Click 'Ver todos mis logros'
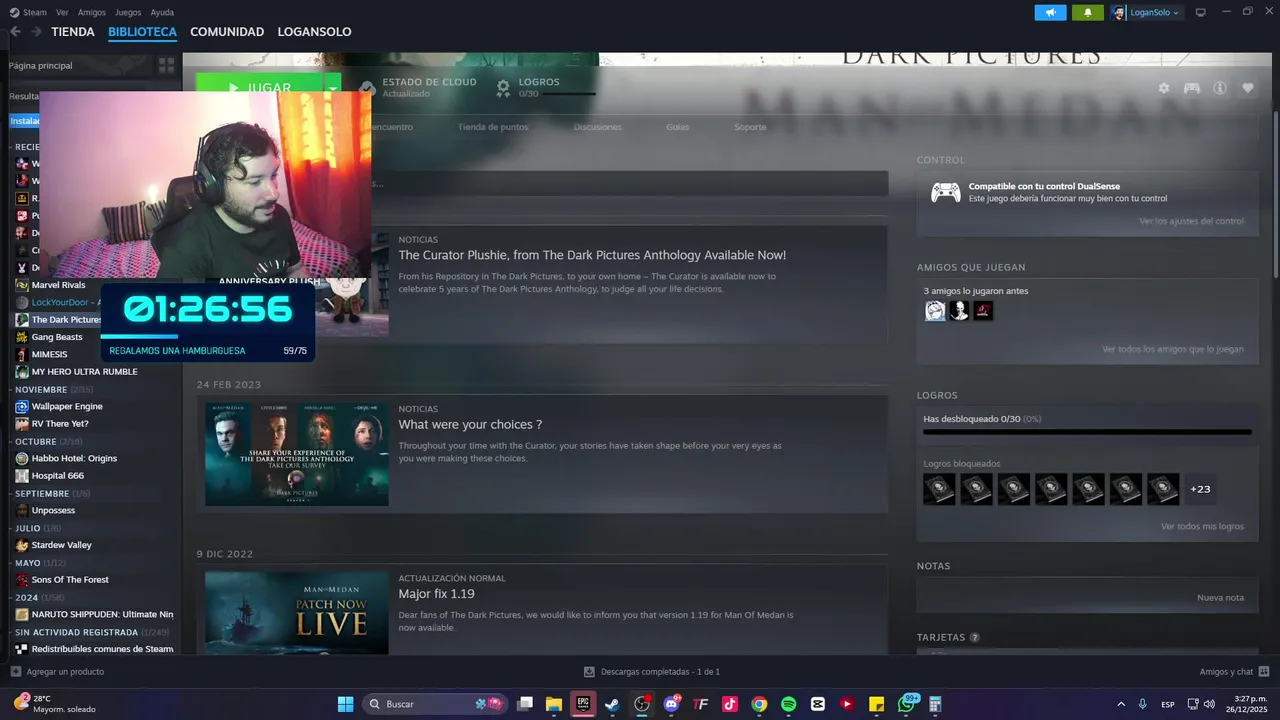Viewport: 1280px width, 720px height. tap(1202, 526)
